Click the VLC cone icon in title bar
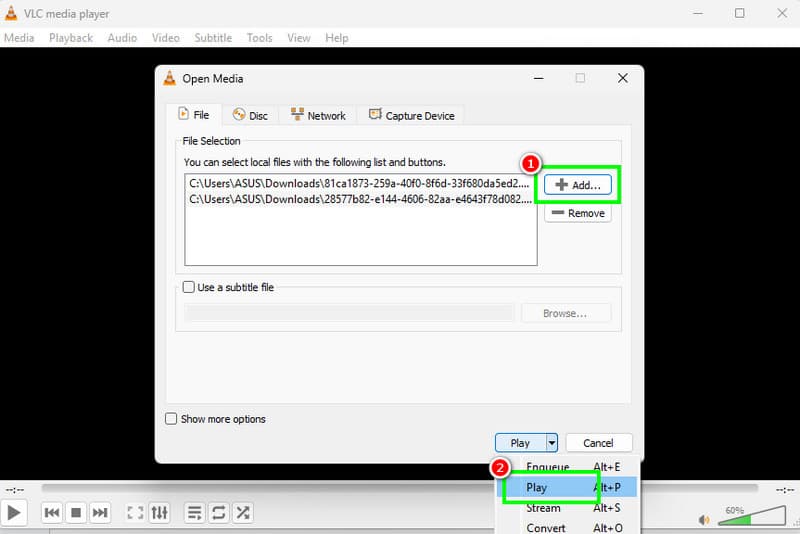800x534 pixels. (10, 13)
